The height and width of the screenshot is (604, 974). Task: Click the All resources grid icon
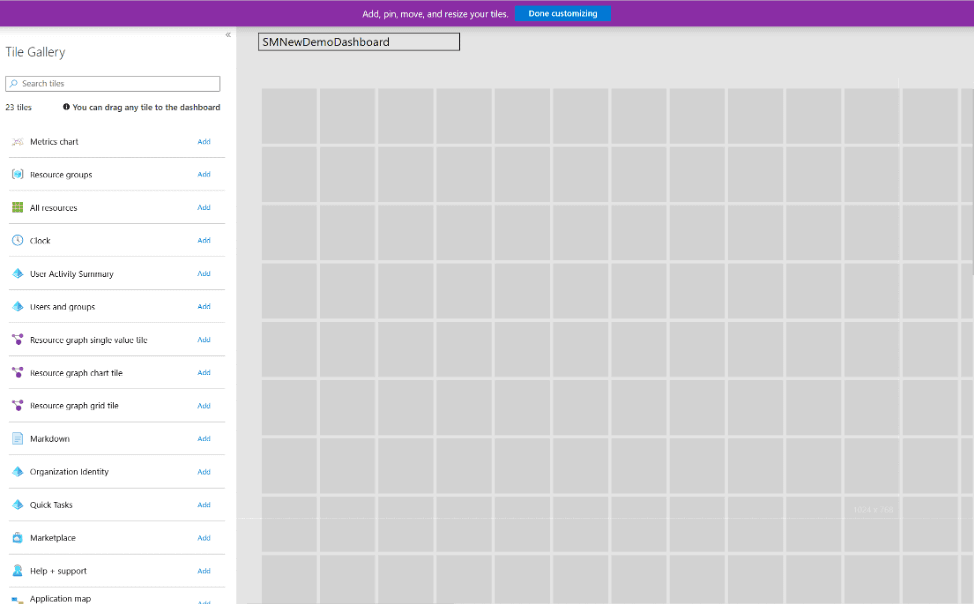click(x=17, y=208)
